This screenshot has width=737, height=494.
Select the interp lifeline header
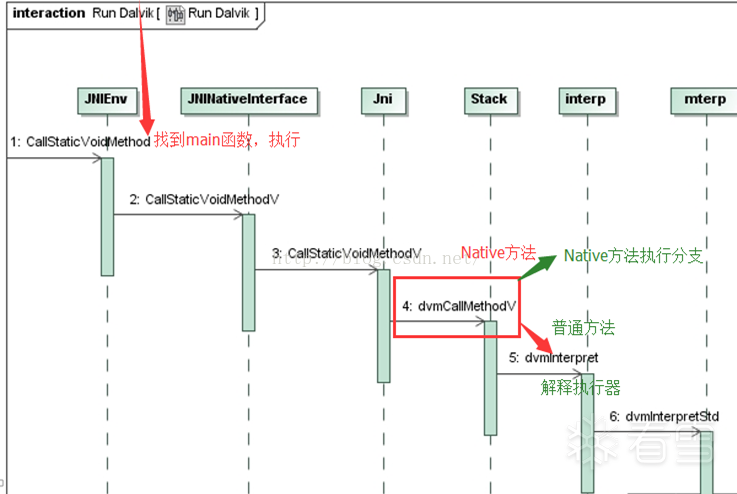[587, 100]
